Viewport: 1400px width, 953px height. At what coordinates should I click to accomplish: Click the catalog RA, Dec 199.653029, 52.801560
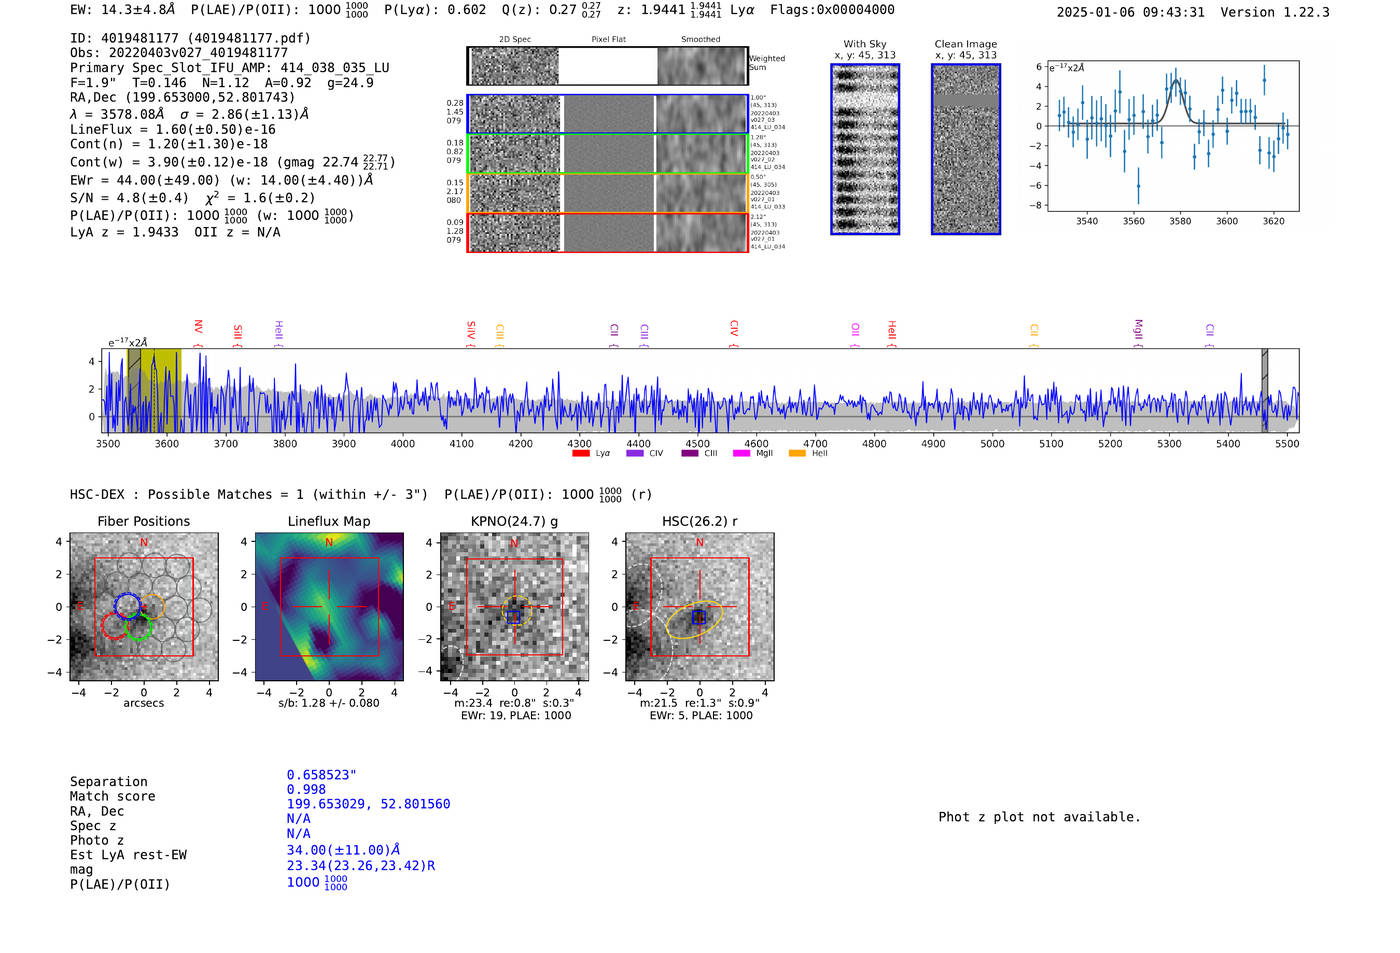[x=368, y=804]
